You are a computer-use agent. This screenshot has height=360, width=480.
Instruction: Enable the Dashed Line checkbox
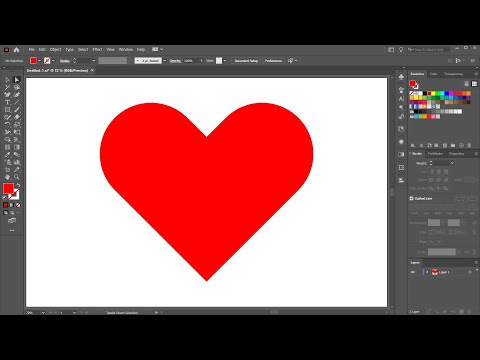(x=411, y=198)
